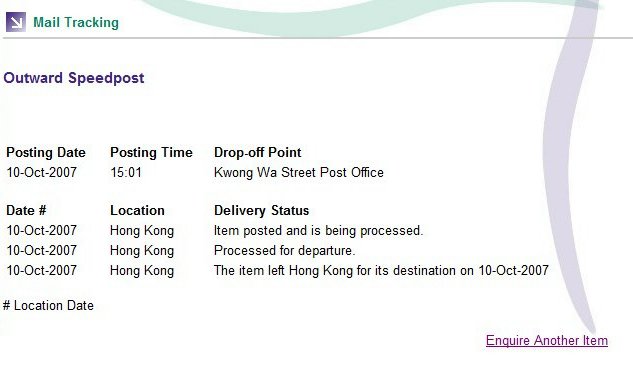
Task: Click the Date # column header
Action: point(26,211)
